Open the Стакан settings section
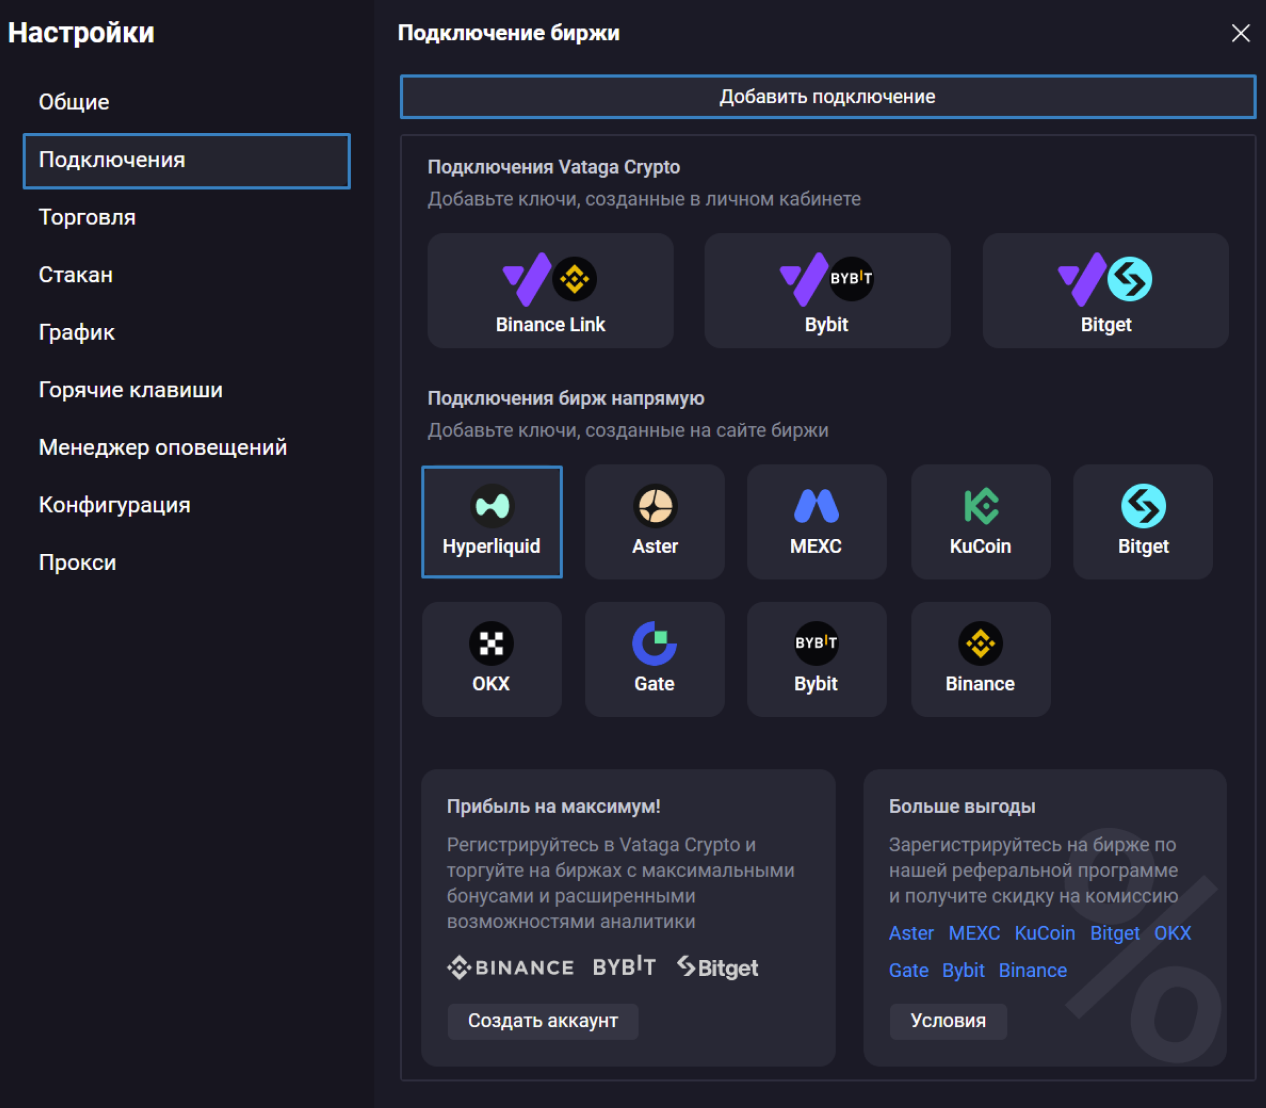Image resolution: width=1266 pixels, height=1108 pixels. coord(187,275)
